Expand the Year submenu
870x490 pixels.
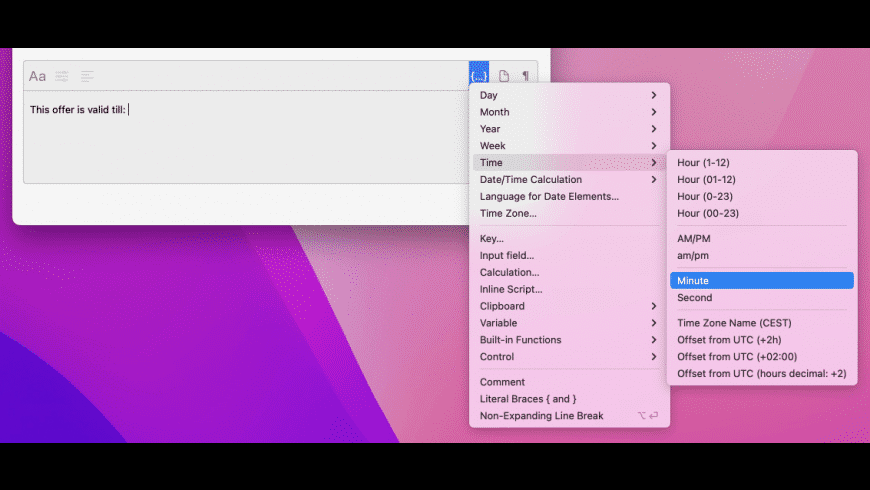pyautogui.click(x=569, y=129)
